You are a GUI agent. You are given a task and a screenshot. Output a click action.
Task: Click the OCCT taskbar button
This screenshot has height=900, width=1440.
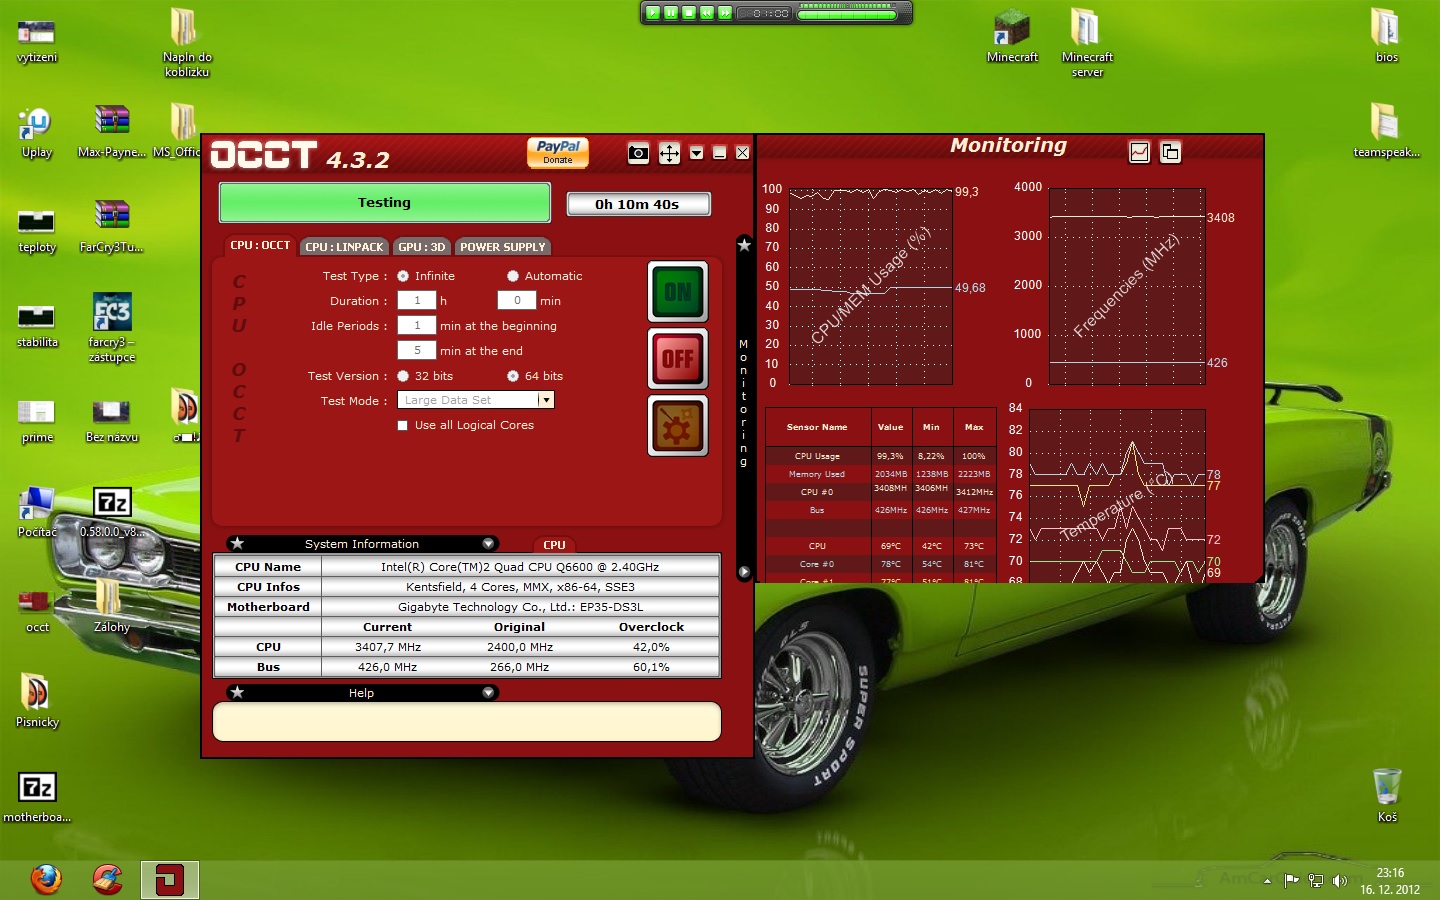coord(170,880)
